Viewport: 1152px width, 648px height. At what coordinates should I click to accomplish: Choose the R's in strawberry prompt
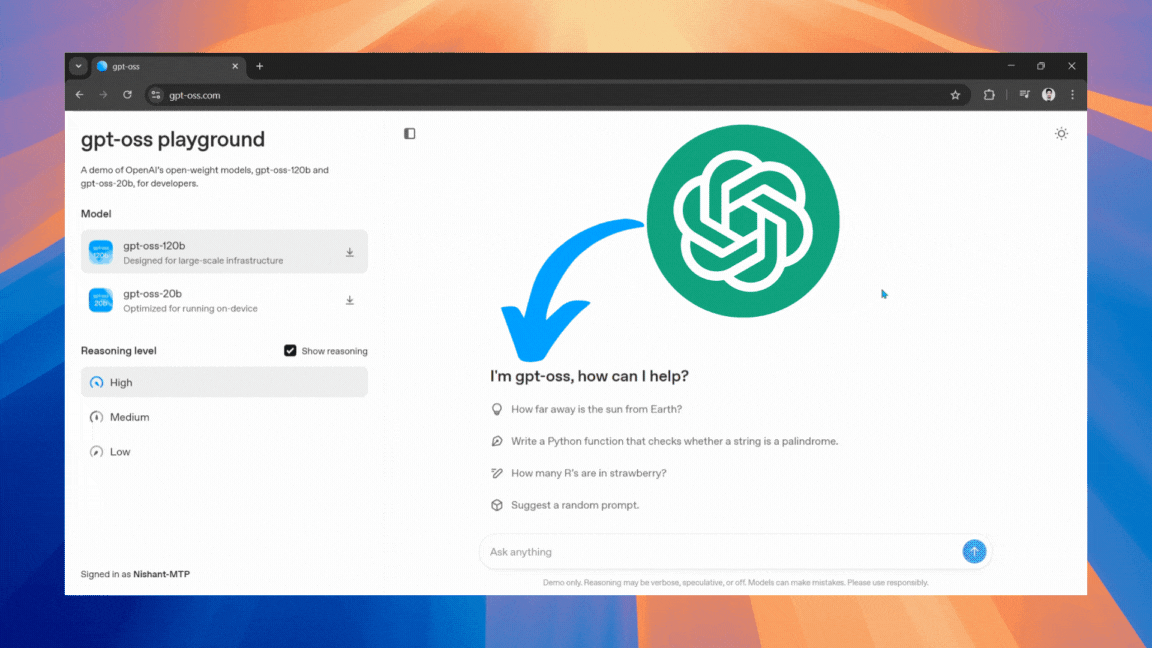coord(588,473)
